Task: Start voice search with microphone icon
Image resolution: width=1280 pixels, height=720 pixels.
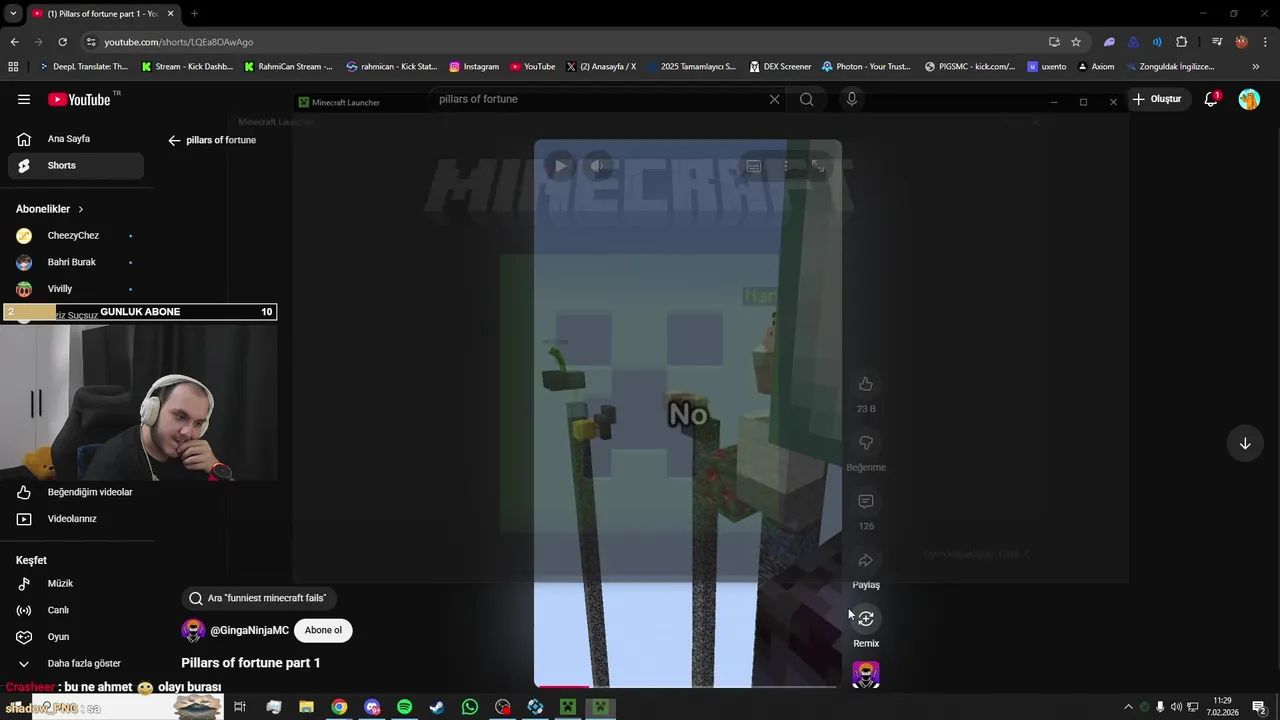Action: 852,99
